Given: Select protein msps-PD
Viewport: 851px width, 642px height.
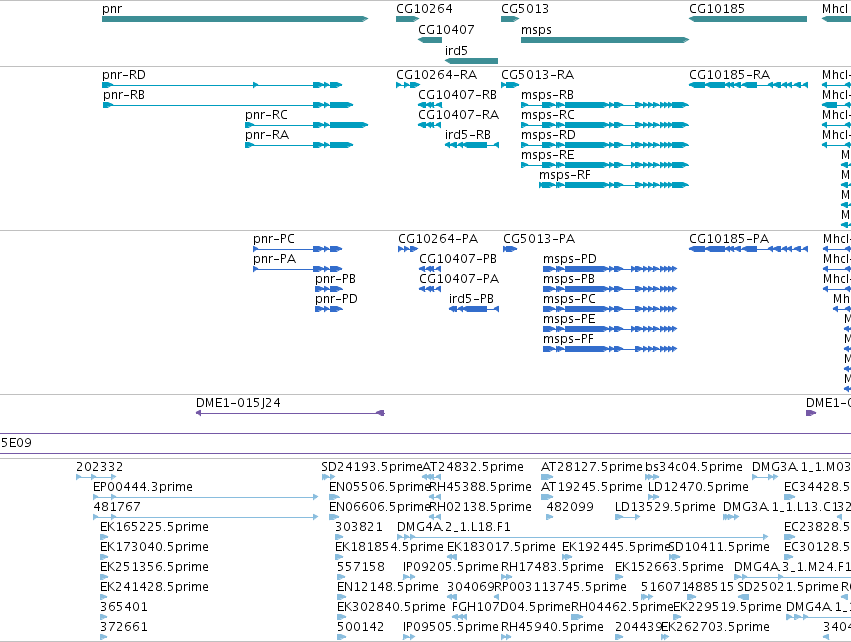Looking at the screenshot, I should pos(610,269).
